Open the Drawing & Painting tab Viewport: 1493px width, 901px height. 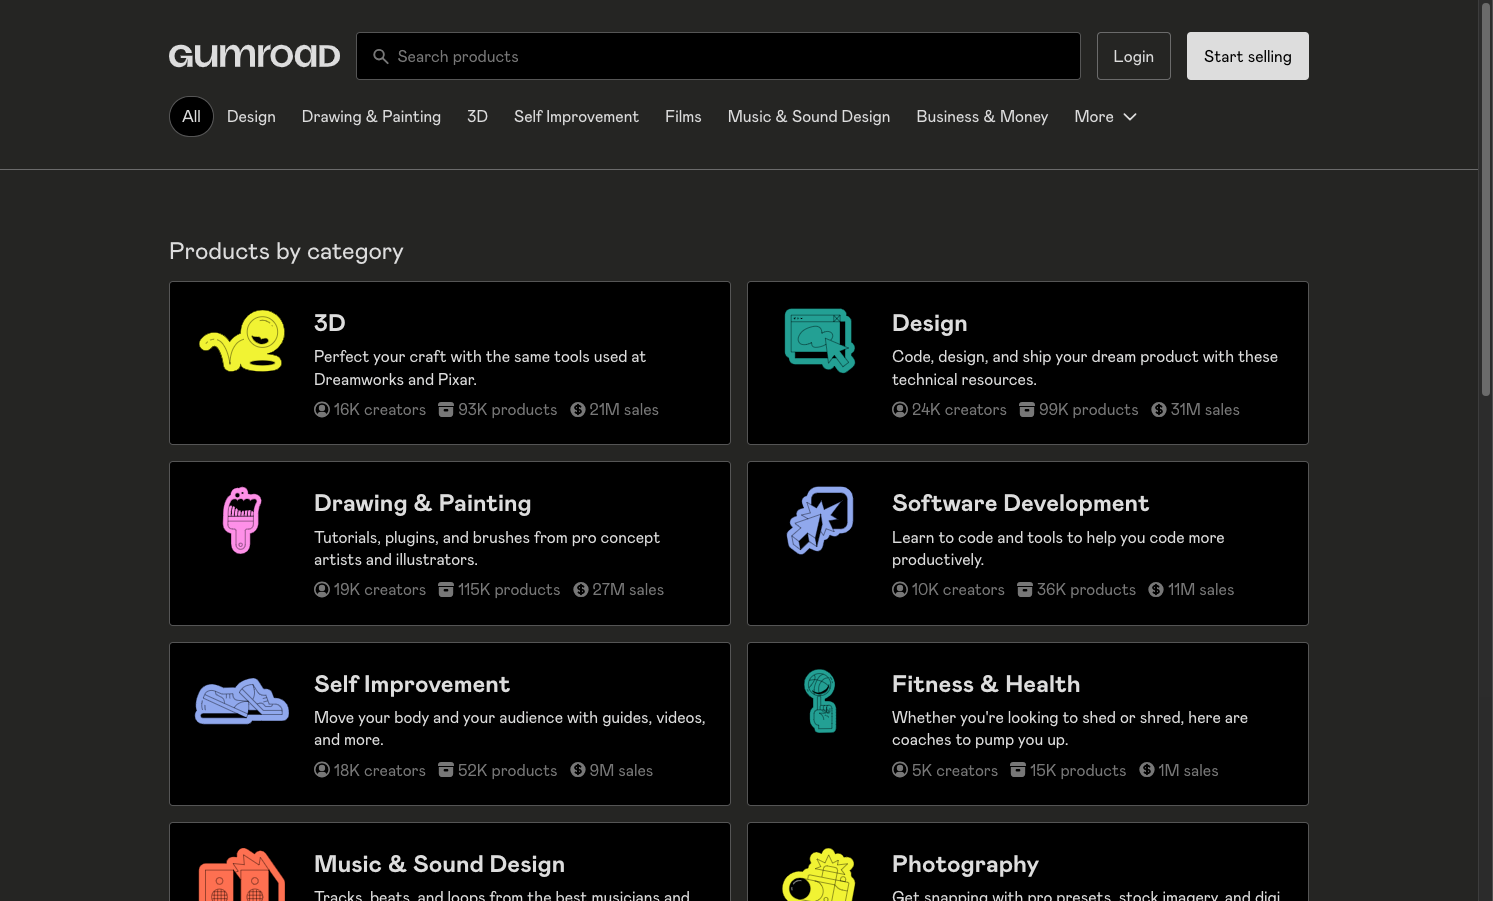371,117
